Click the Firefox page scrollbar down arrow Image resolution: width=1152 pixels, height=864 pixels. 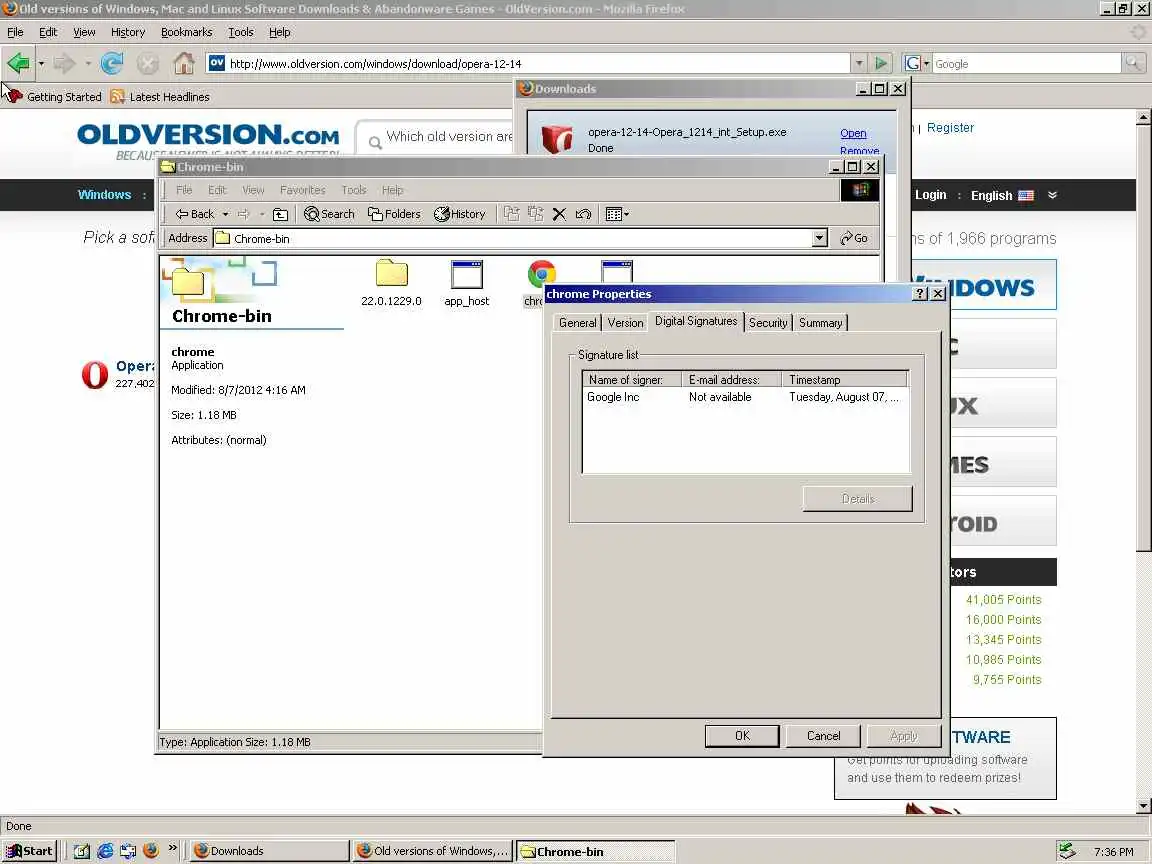1143,806
